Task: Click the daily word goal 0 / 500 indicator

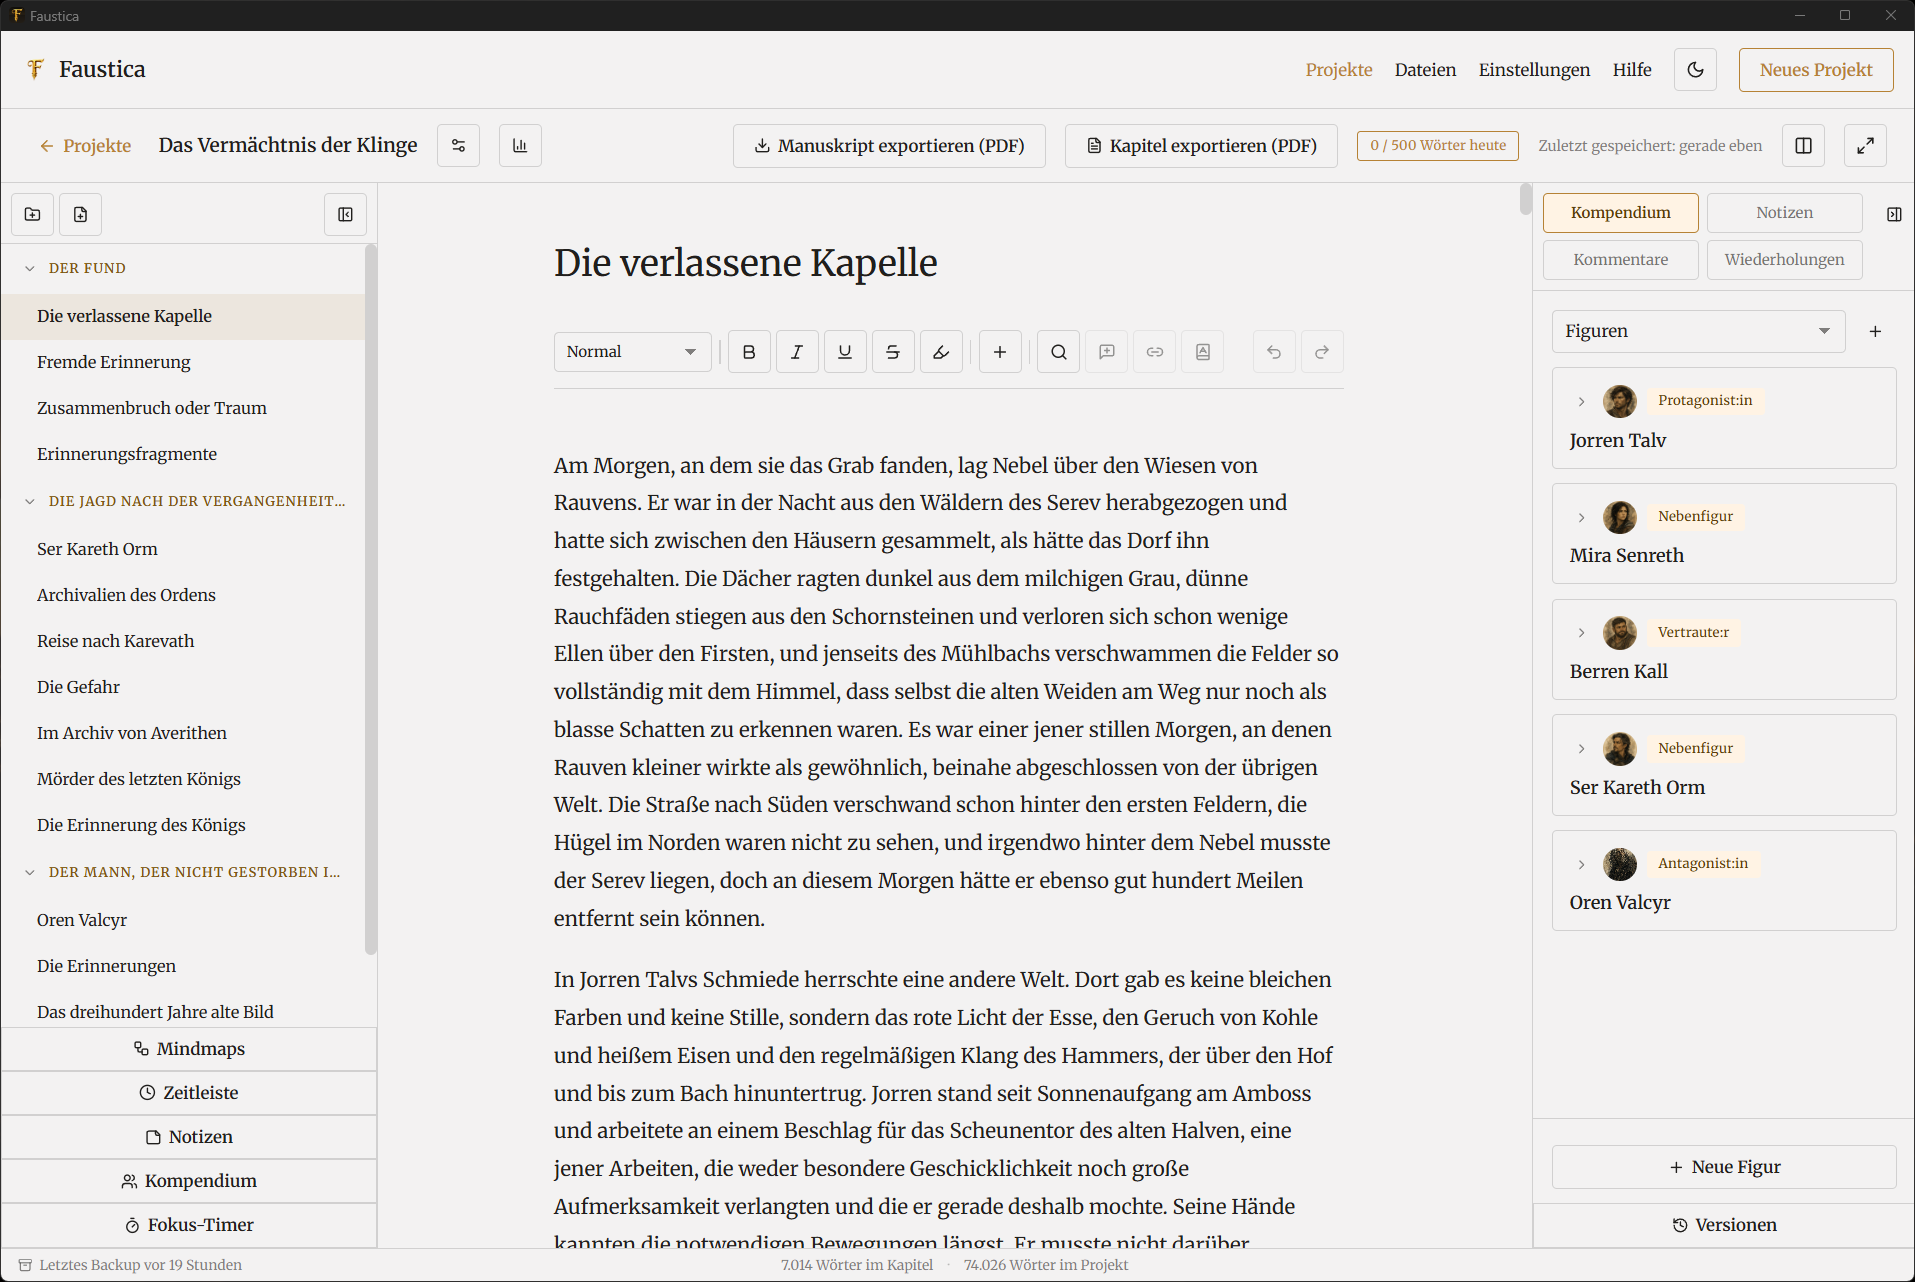Action: coord(1437,146)
